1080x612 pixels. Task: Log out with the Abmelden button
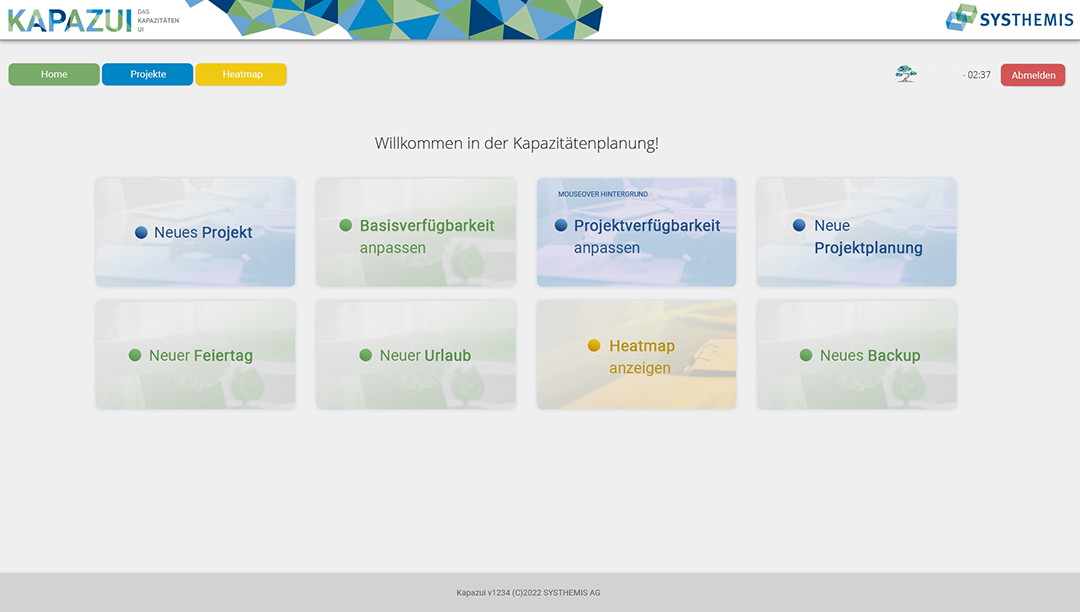[1033, 75]
